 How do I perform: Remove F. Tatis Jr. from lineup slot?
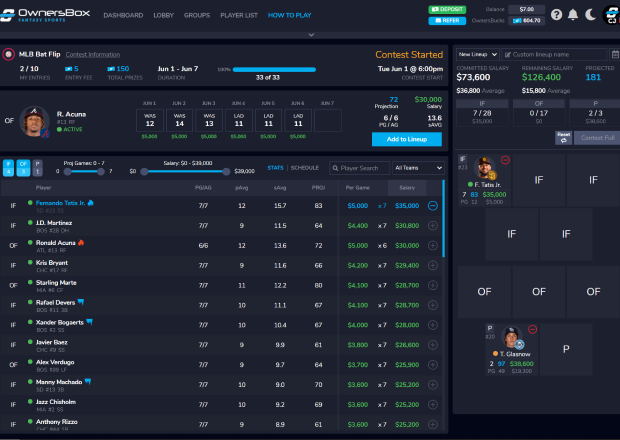(x=505, y=160)
